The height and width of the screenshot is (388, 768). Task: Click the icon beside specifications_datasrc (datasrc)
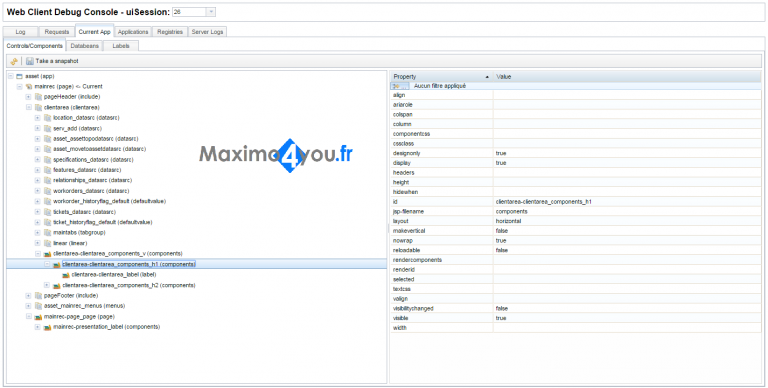pyautogui.click(x=48, y=160)
